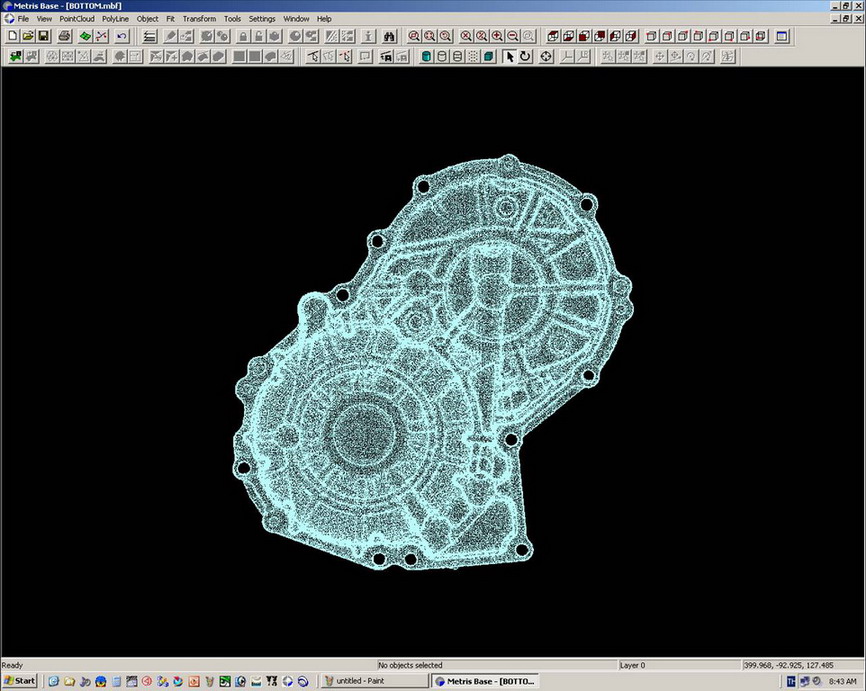Click the binoculars search icon
866x691 pixels.
(x=389, y=36)
